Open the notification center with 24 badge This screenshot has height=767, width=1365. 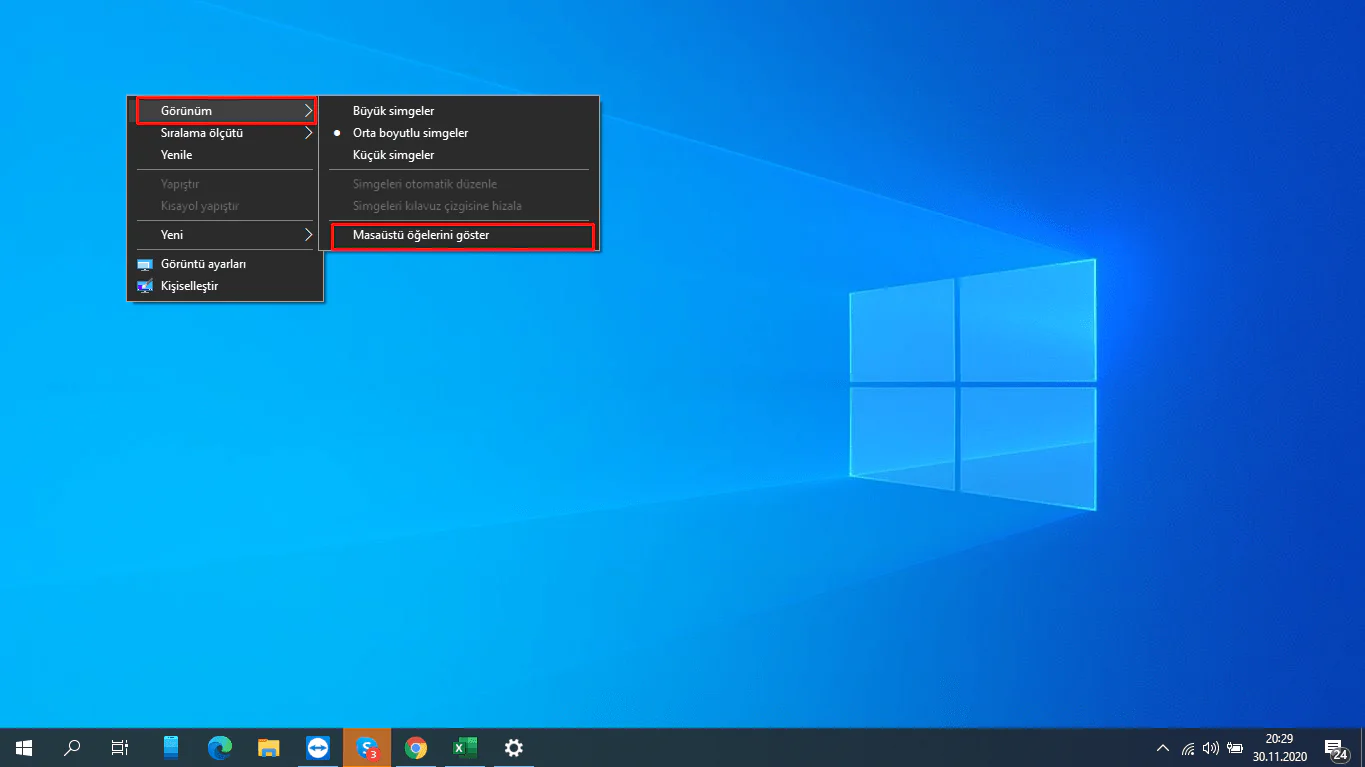1334,748
